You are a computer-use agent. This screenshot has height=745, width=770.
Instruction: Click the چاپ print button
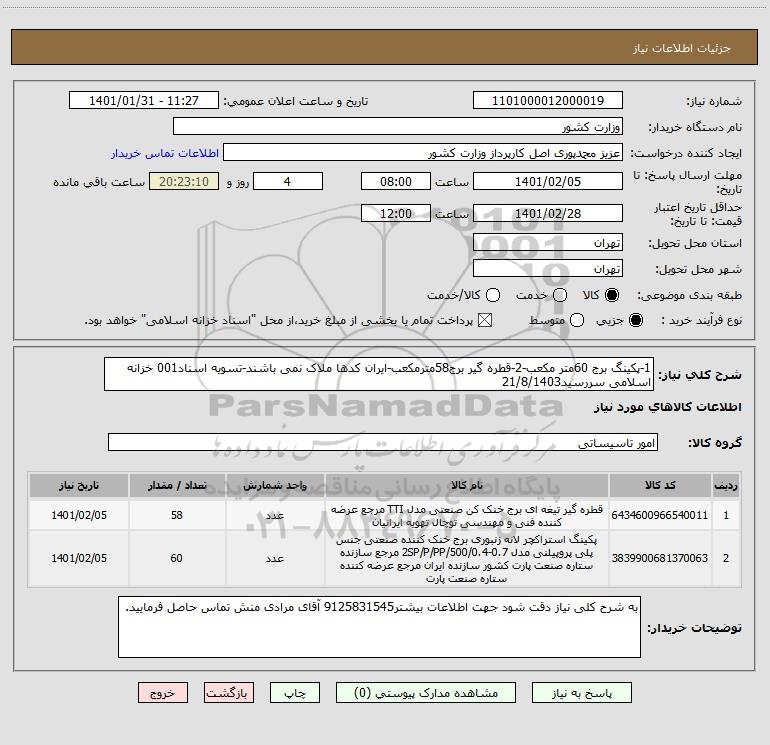295,692
